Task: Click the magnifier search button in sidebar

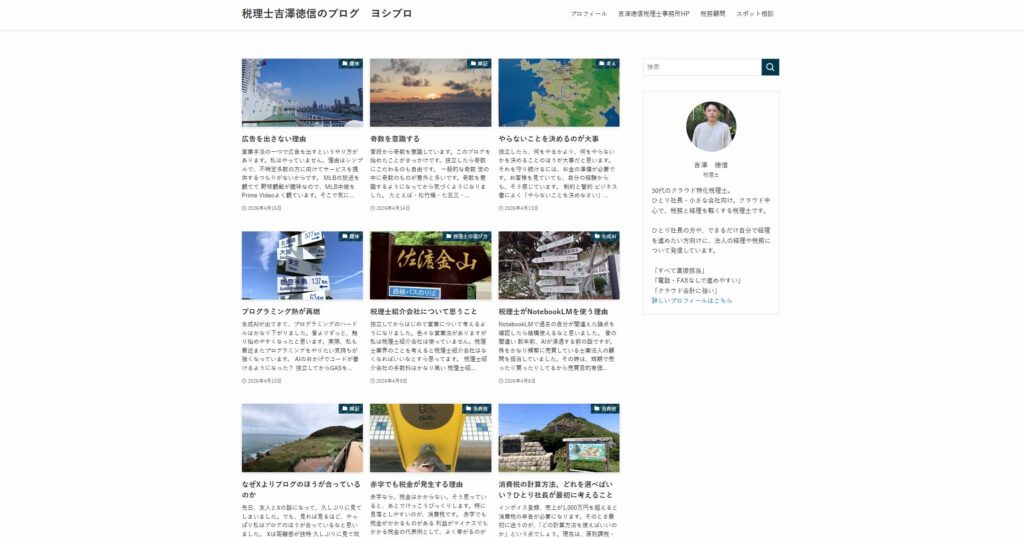Action: coord(770,67)
